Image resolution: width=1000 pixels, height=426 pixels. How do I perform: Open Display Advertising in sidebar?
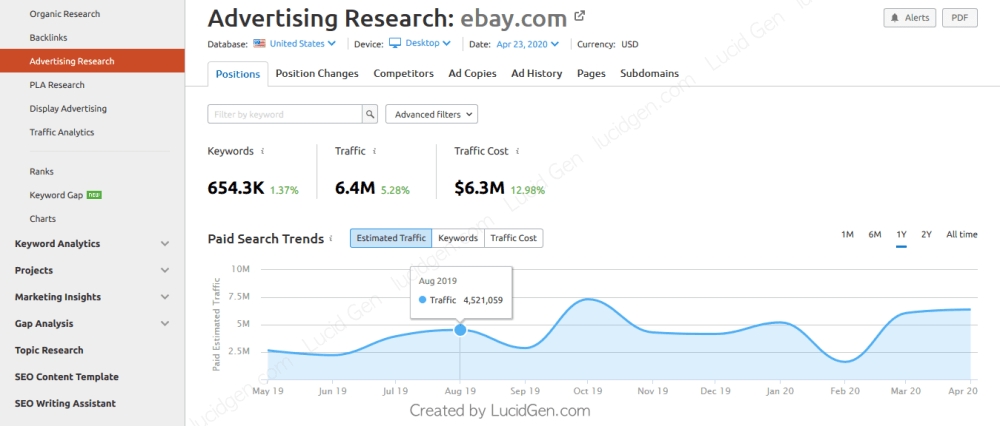coord(68,108)
